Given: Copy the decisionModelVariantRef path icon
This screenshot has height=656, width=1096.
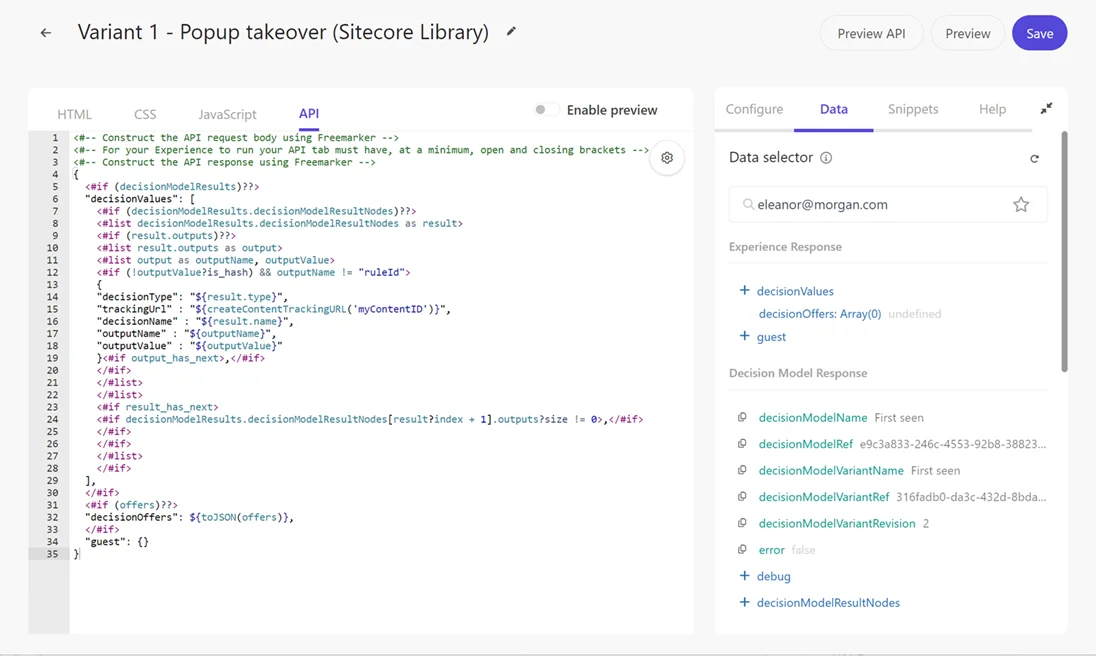Looking at the screenshot, I should coord(742,497).
